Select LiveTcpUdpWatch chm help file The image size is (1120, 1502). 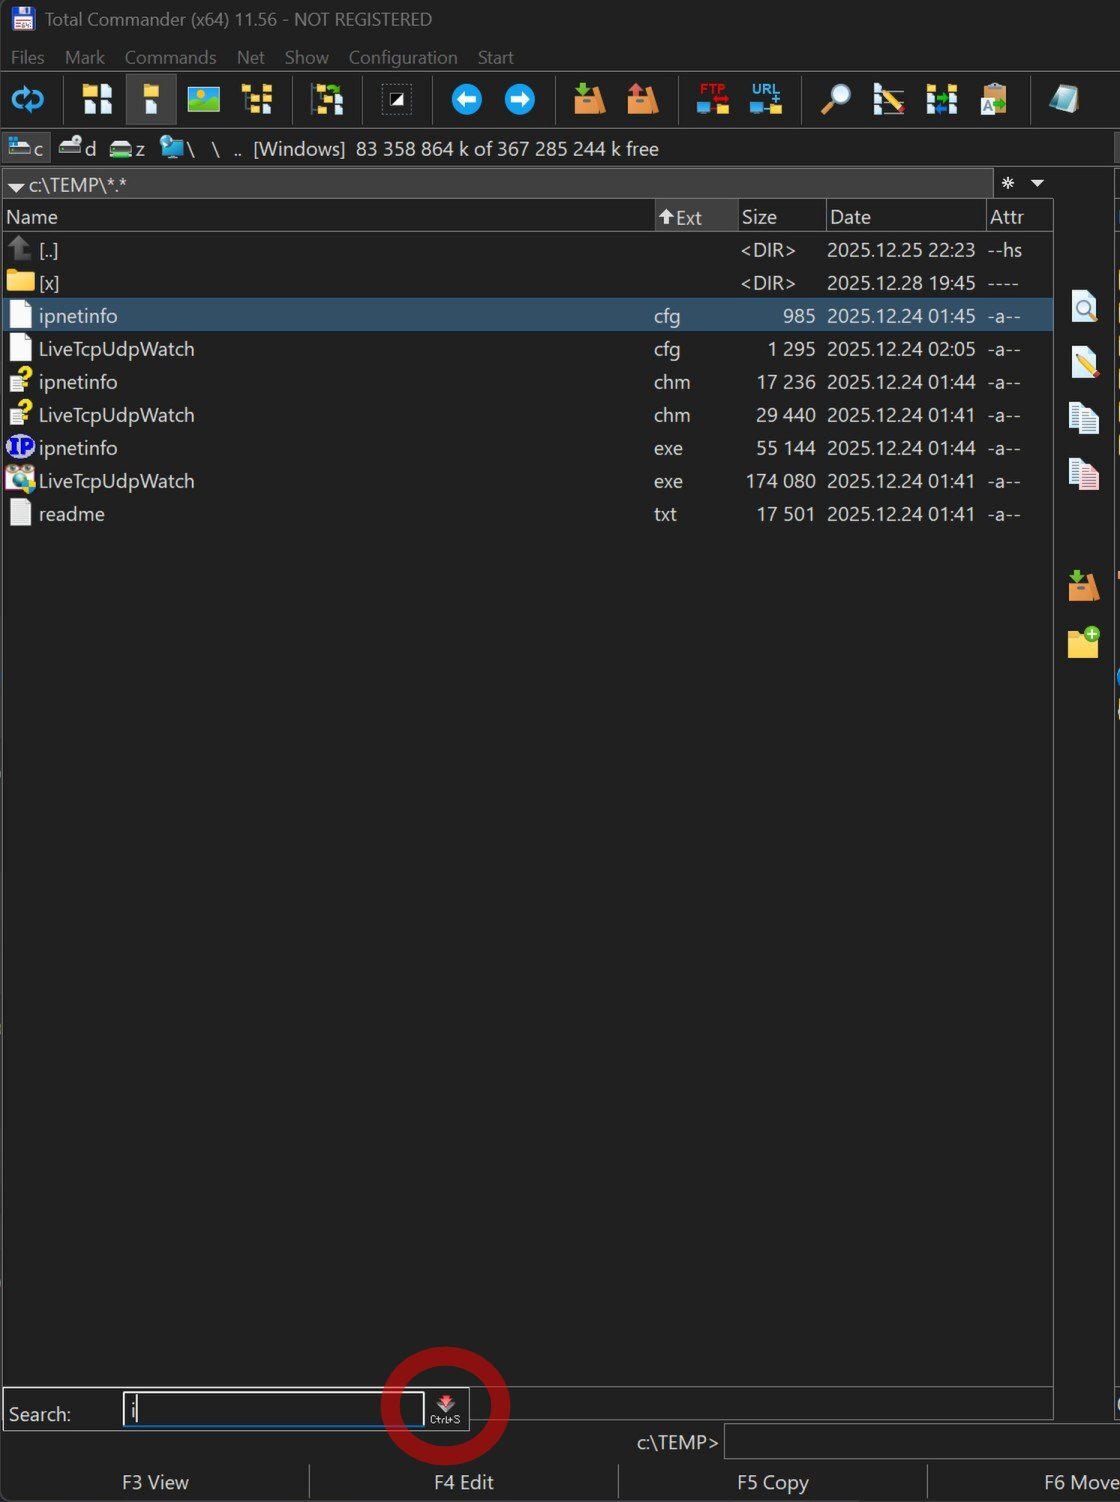(528, 415)
